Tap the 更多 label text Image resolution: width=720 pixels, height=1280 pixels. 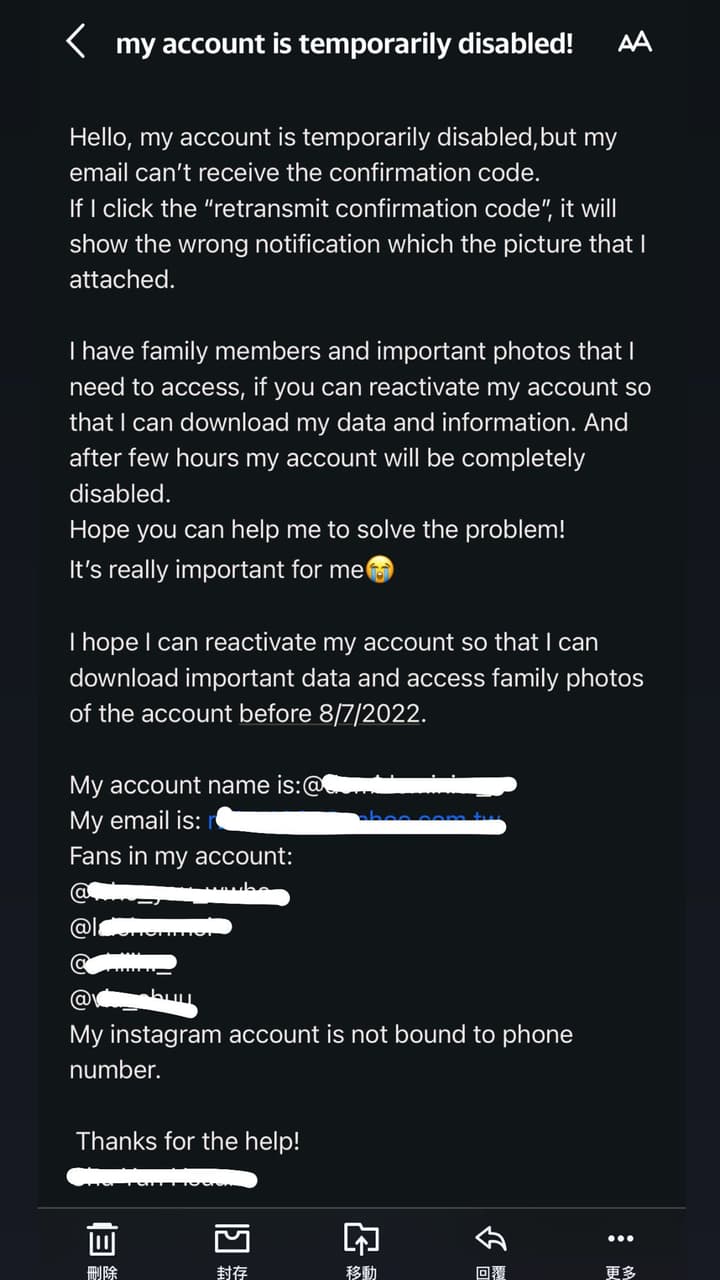pos(621,1273)
